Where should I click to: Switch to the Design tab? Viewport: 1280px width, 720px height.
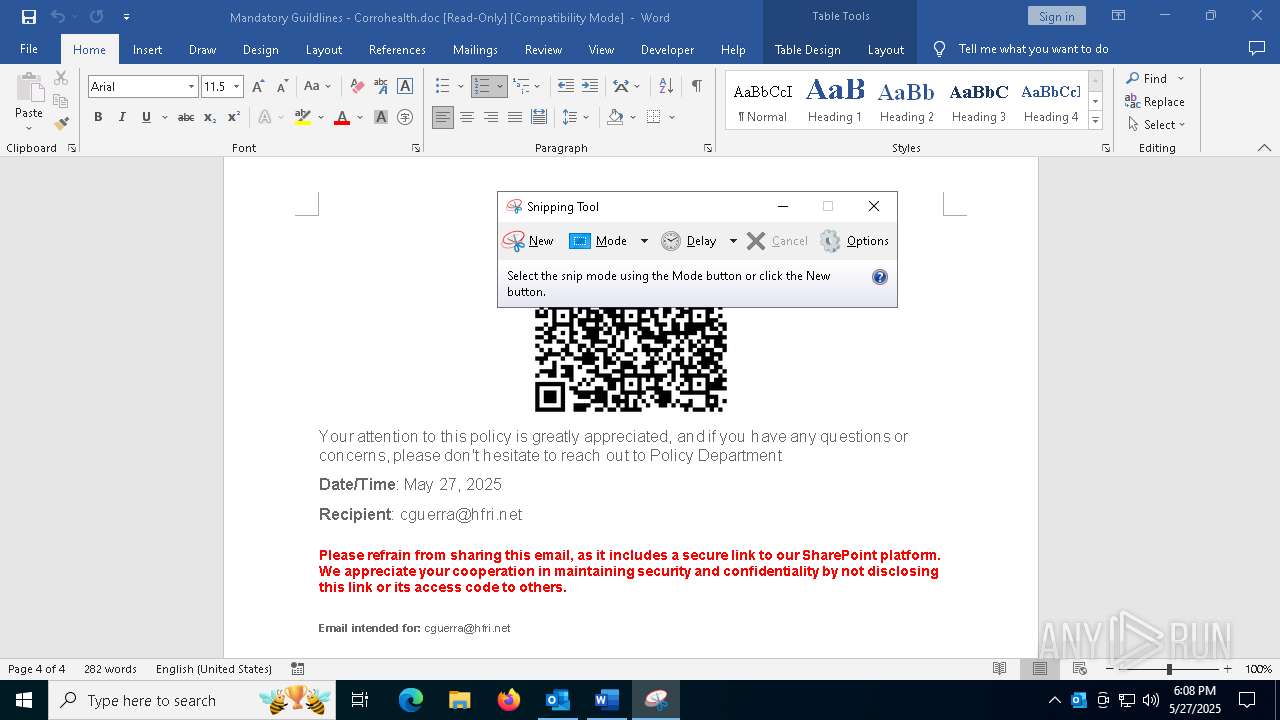(x=260, y=49)
